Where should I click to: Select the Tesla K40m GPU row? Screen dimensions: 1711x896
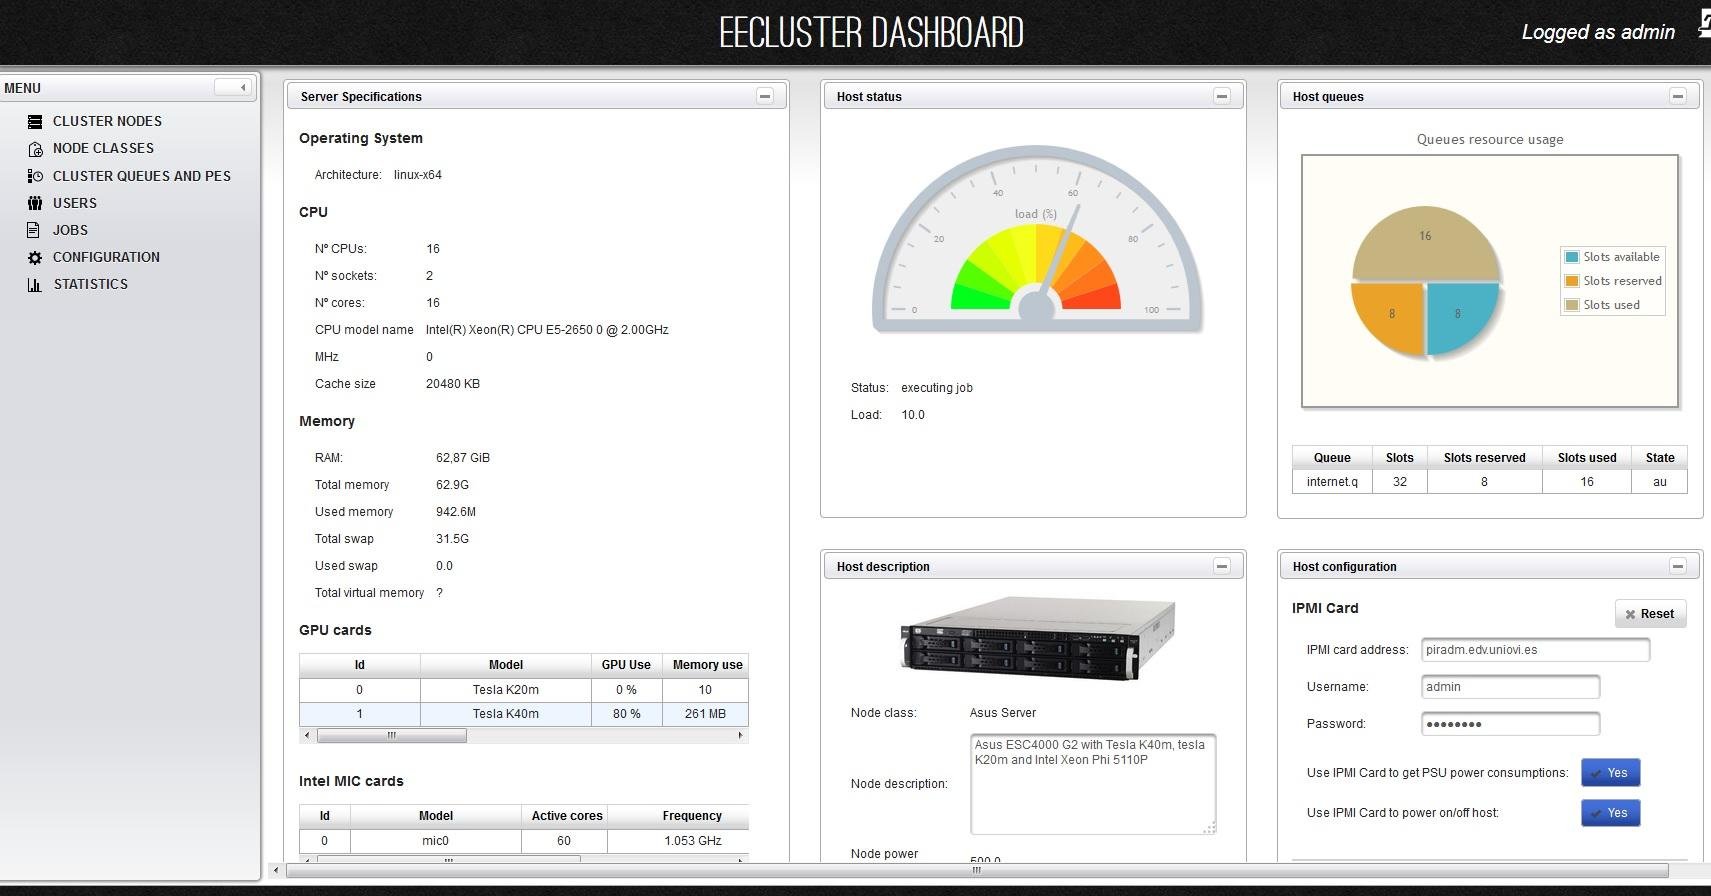tap(524, 714)
